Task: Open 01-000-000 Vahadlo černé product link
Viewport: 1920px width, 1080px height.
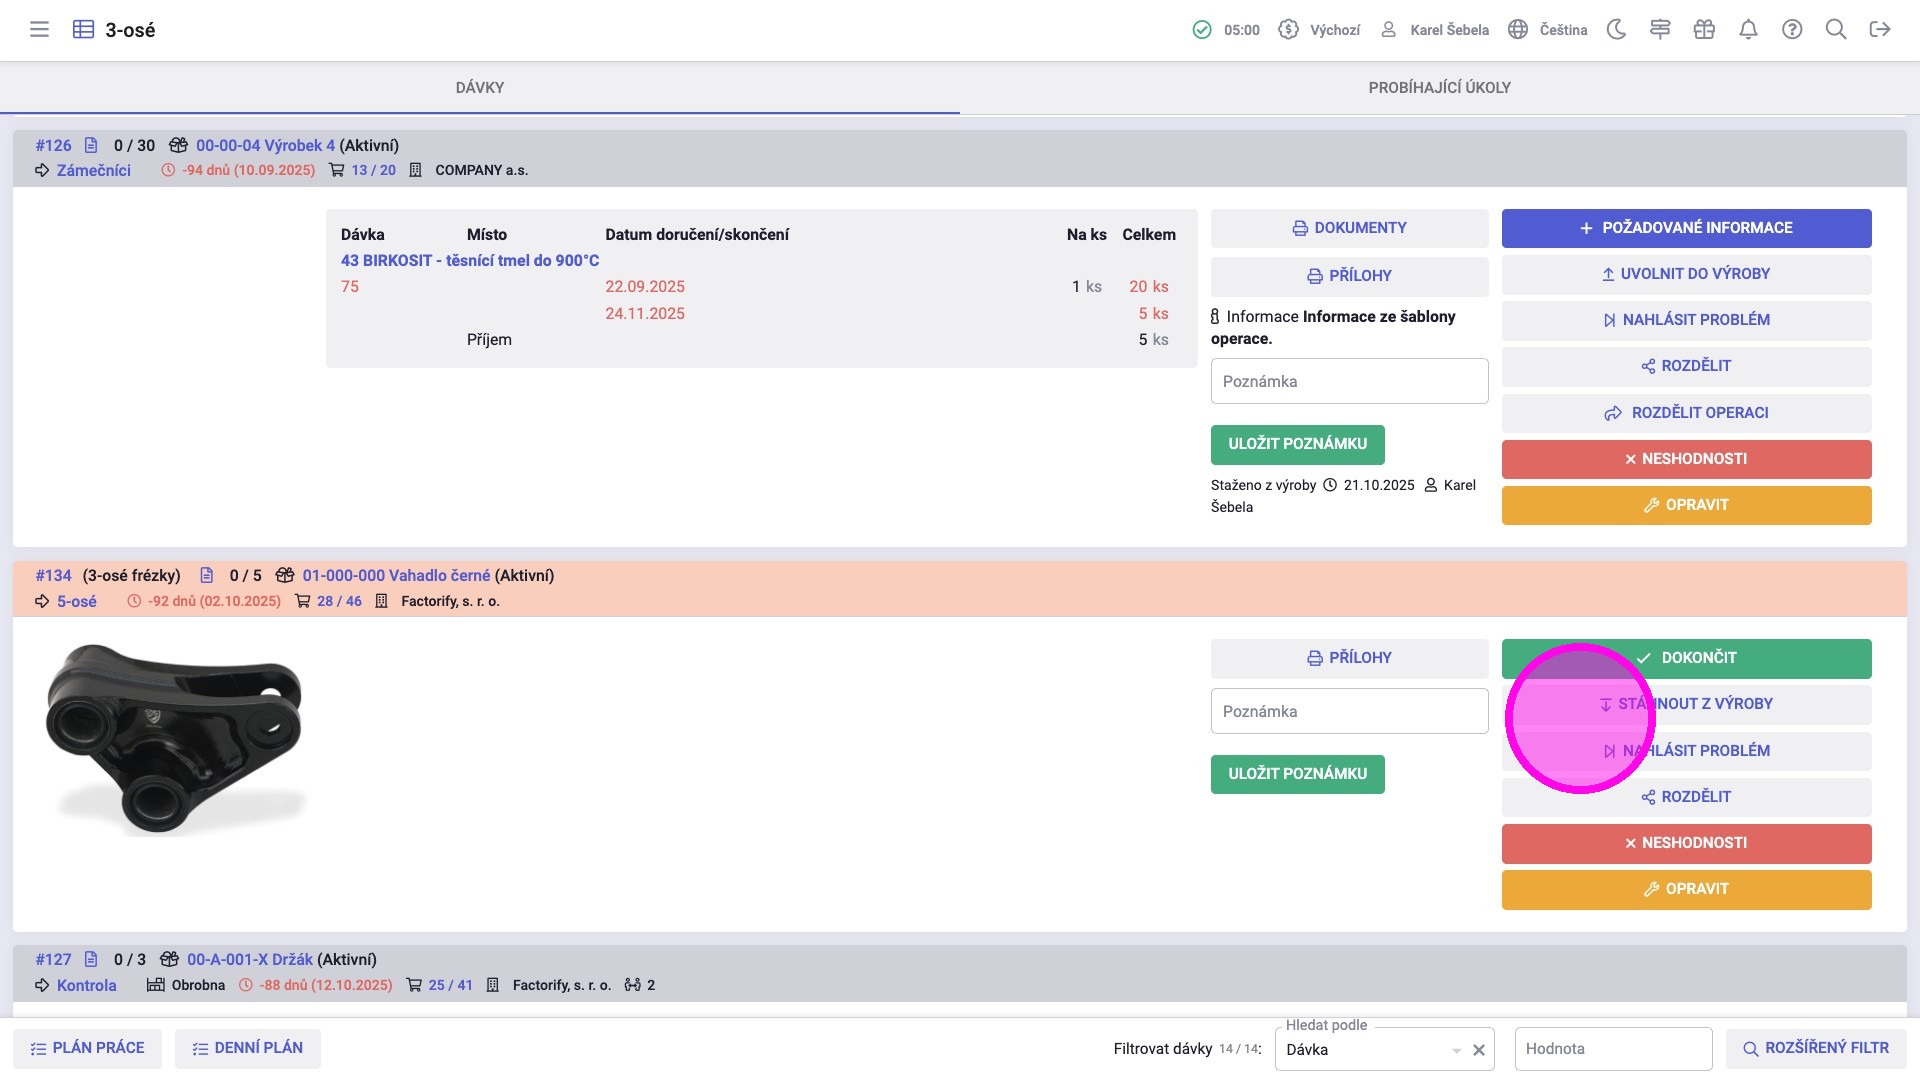Action: [x=396, y=576]
